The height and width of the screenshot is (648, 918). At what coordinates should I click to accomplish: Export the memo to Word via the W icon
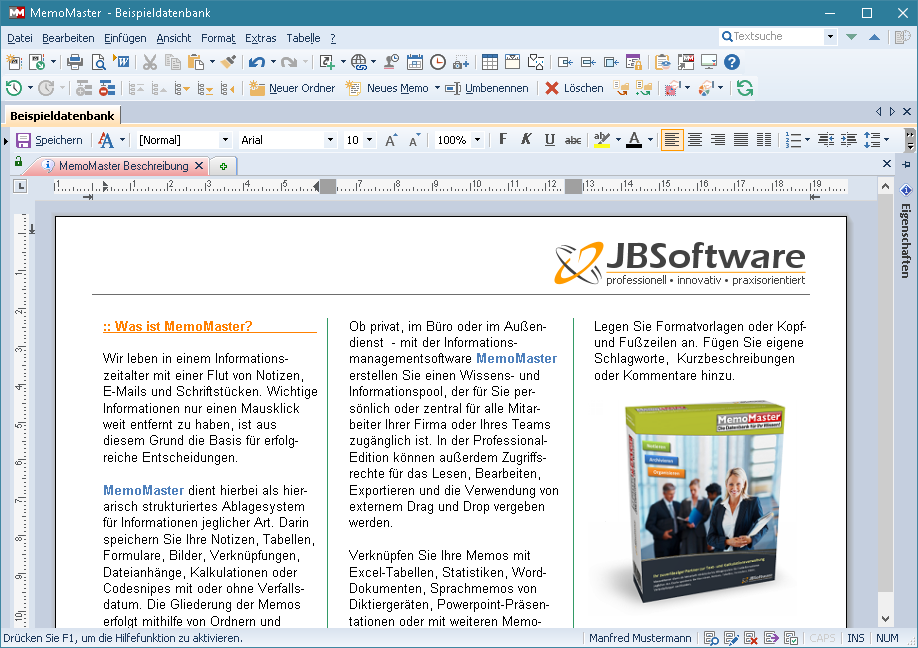(122, 61)
